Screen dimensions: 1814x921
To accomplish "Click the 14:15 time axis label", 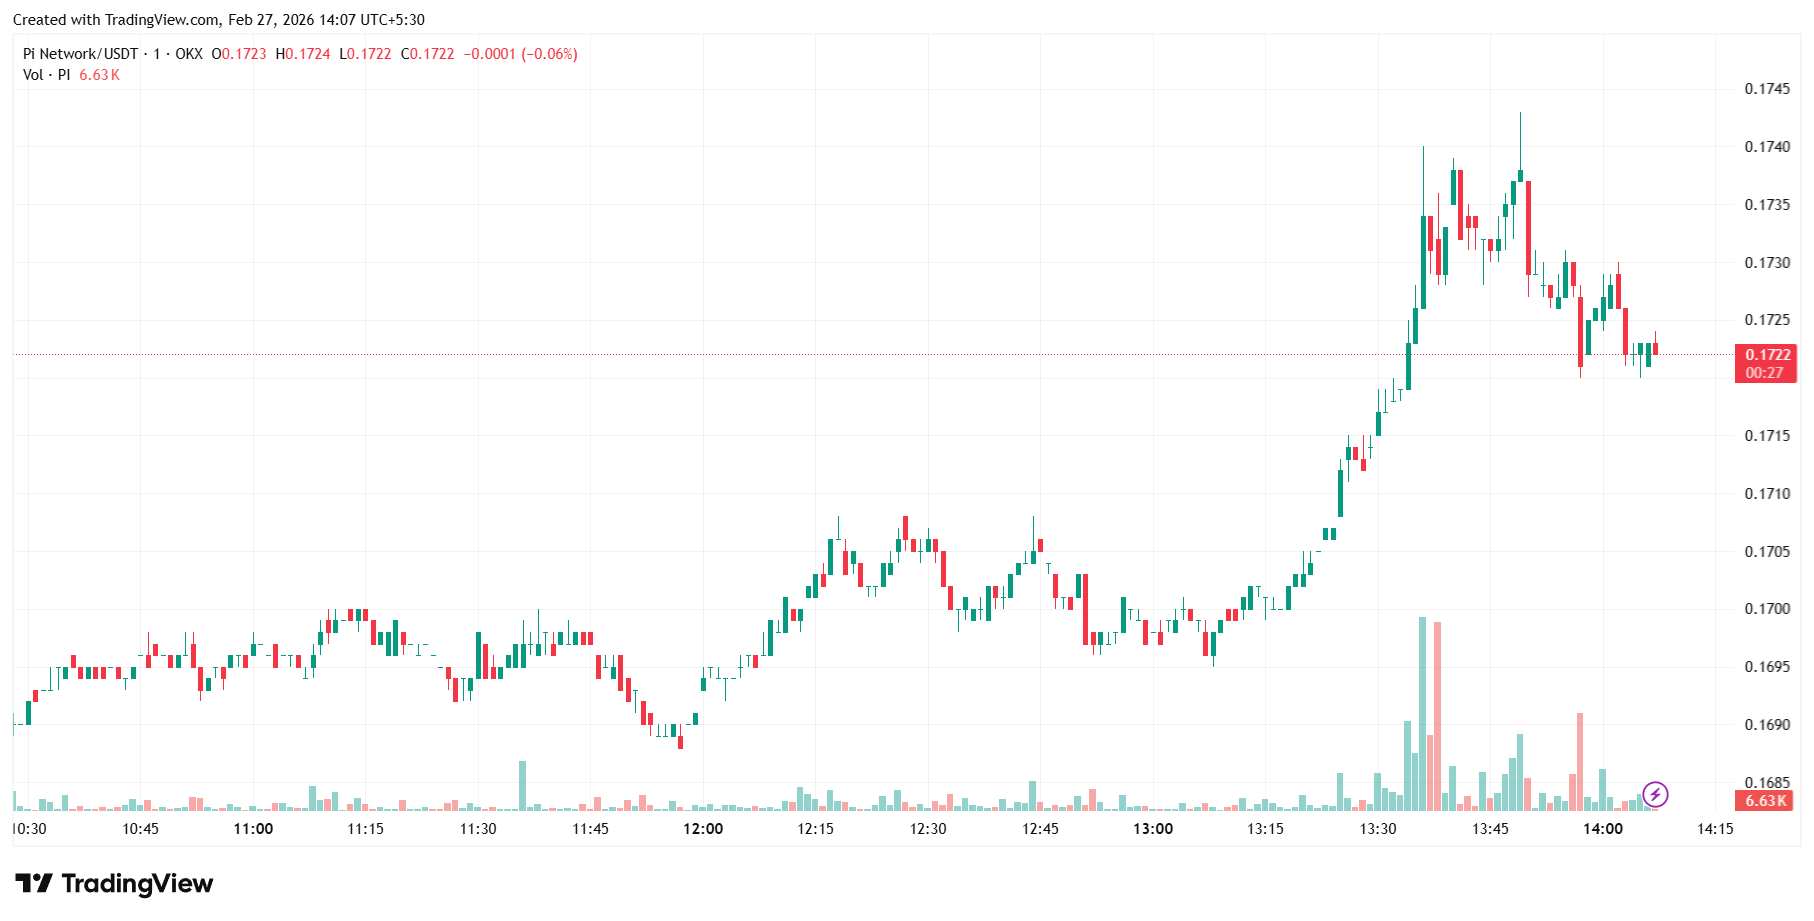I will (x=1715, y=829).
